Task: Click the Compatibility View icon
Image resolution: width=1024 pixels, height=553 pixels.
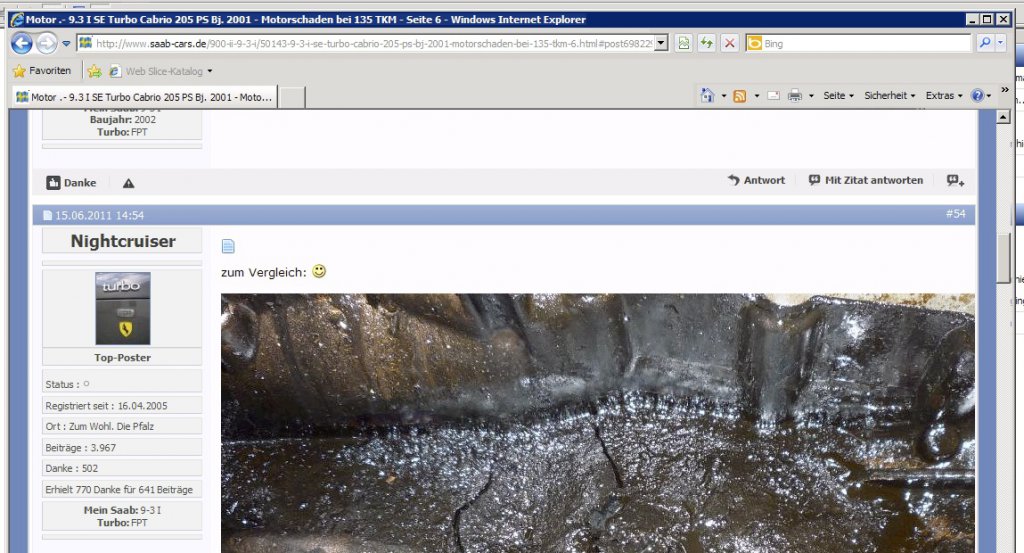Action: pos(683,44)
